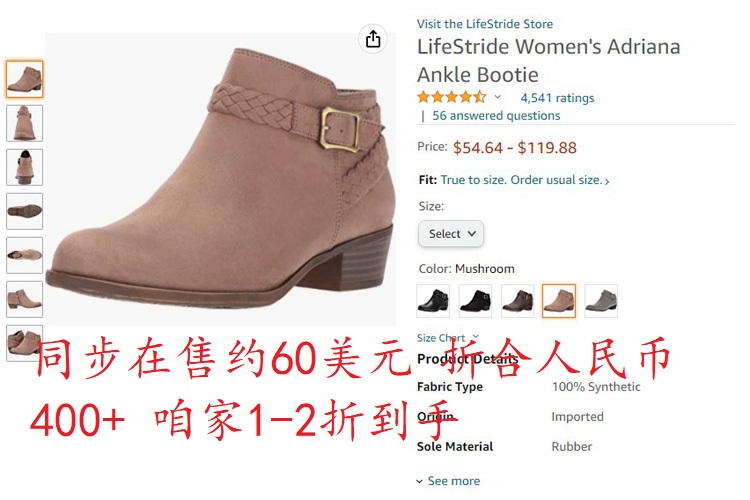Visit the LifeStride Store link
Viewport: 750px width, 500px height.
point(485,24)
